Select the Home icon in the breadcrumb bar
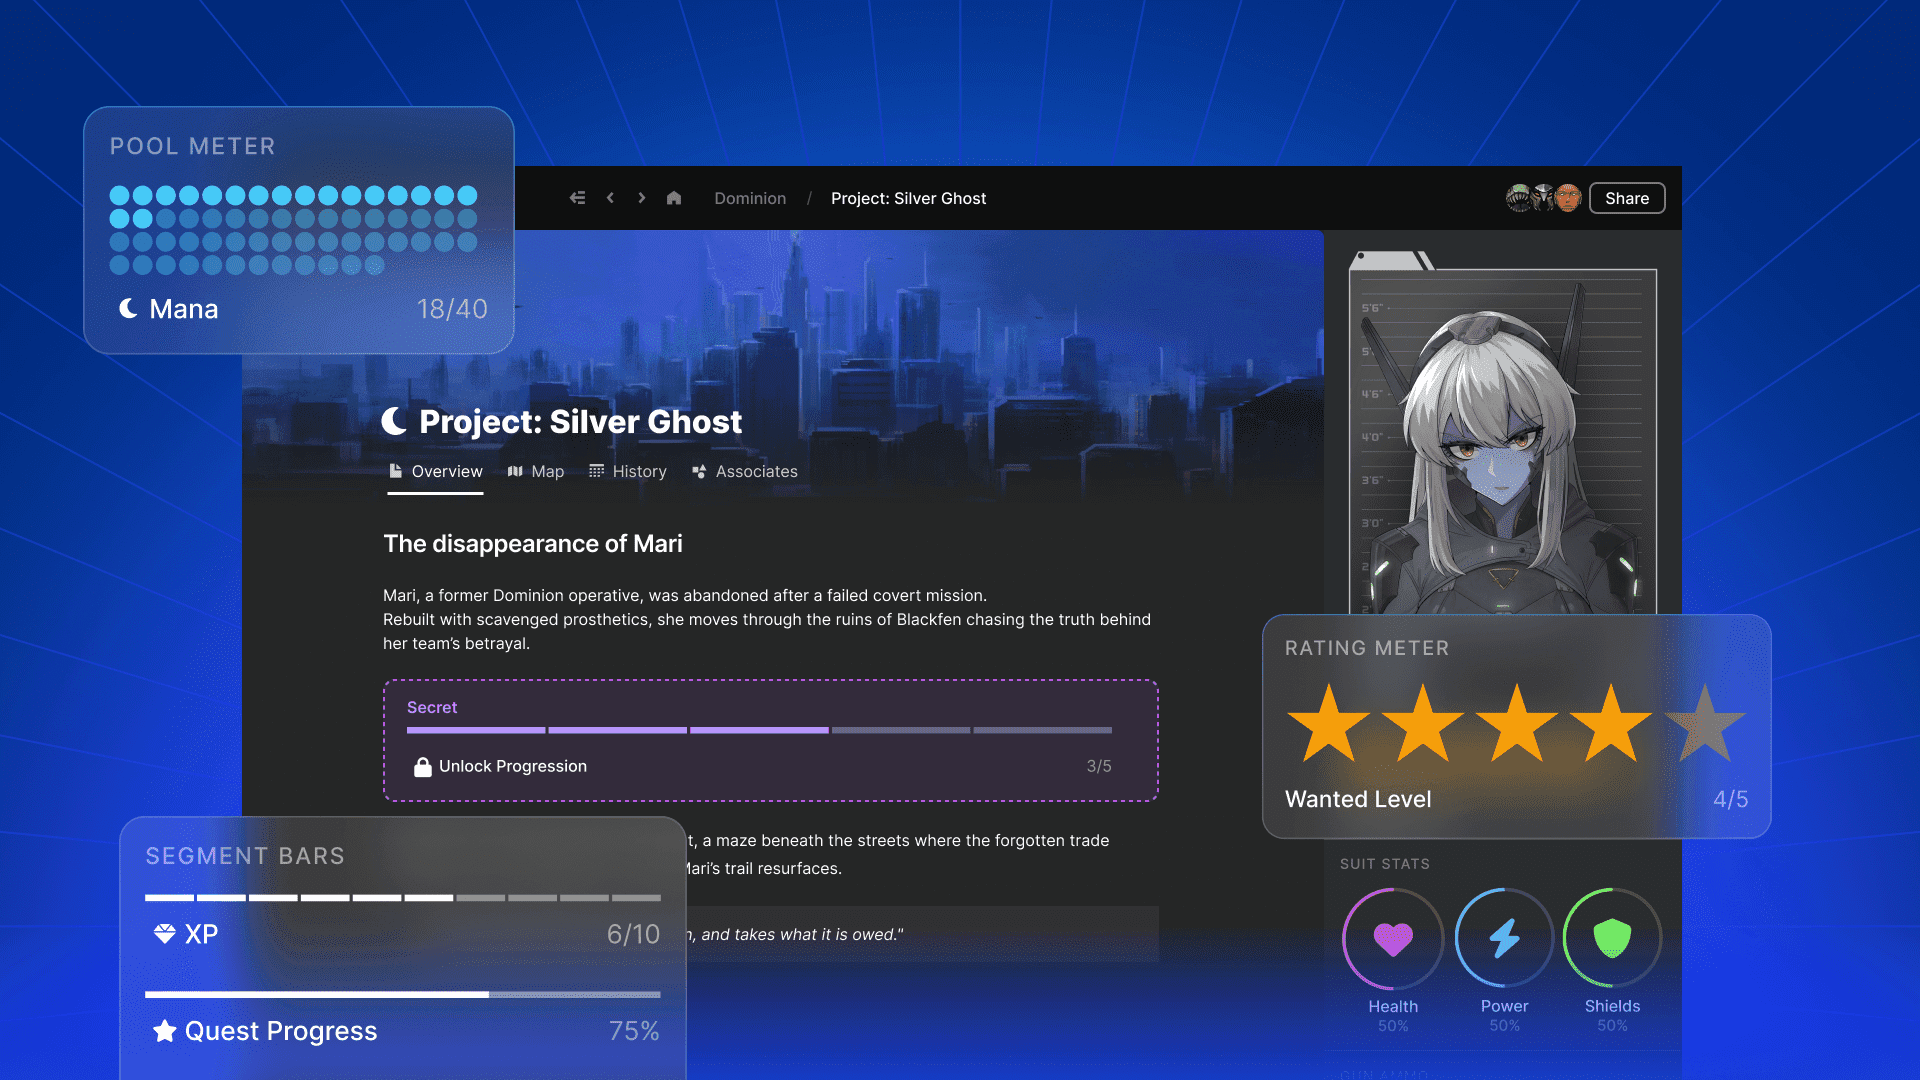 coord(673,198)
